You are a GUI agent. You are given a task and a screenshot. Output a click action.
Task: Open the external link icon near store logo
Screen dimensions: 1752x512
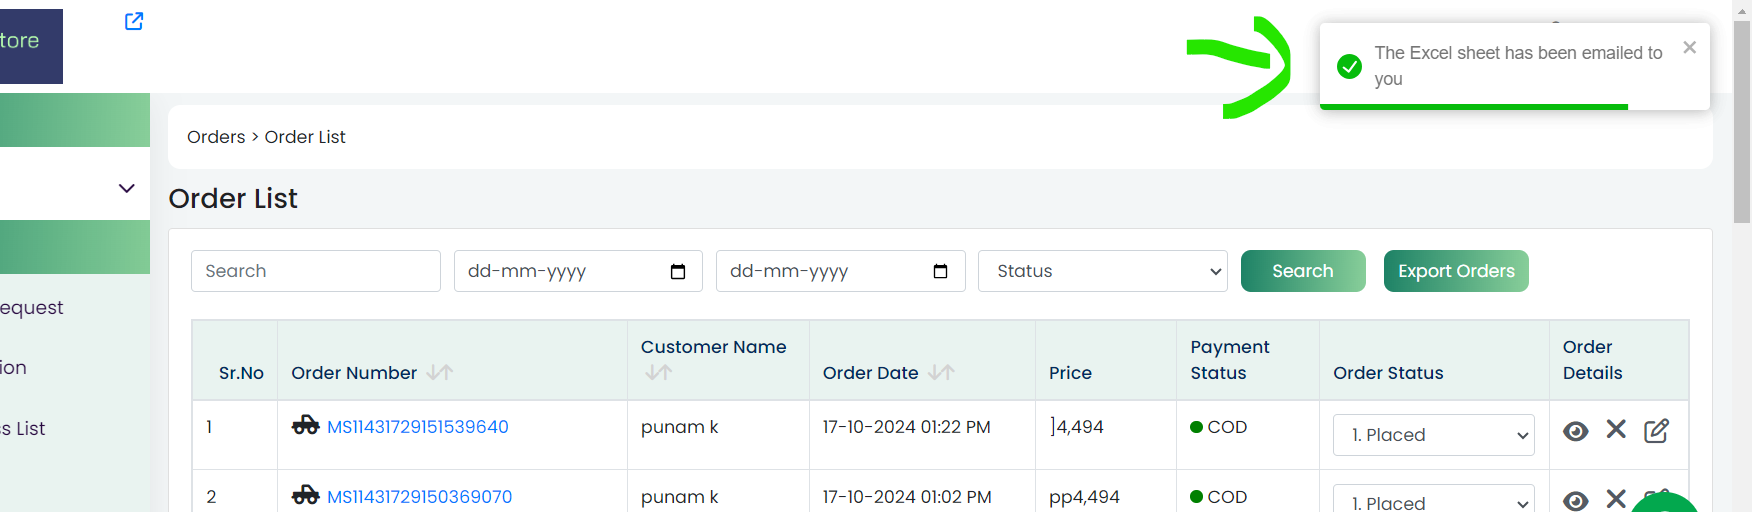click(134, 21)
